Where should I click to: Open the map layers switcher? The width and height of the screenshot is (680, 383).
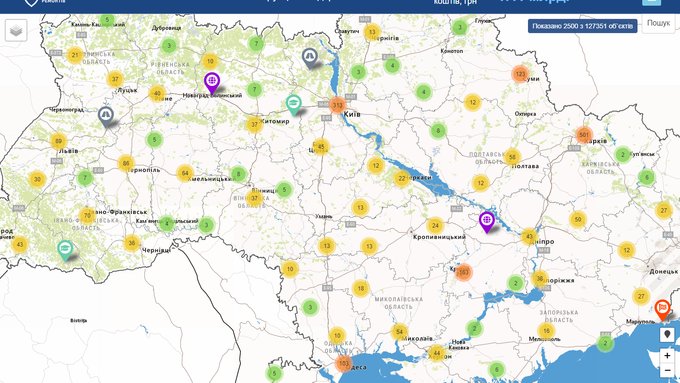[x=16, y=30]
